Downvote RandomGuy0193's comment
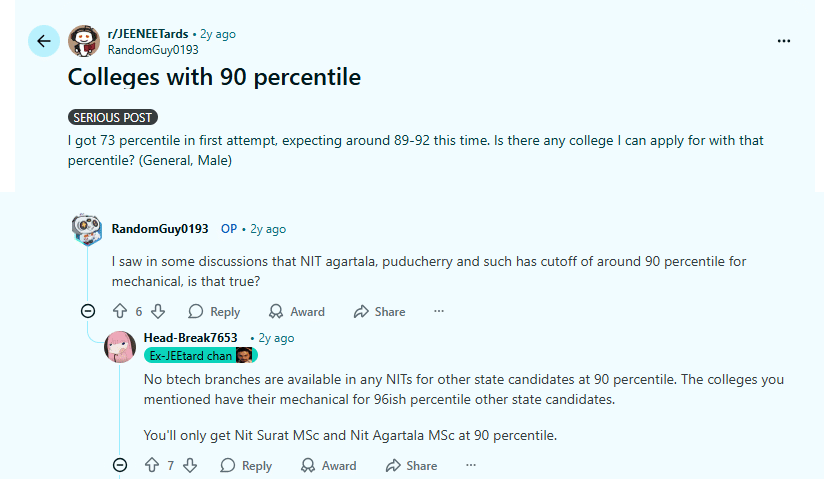 (x=158, y=311)
